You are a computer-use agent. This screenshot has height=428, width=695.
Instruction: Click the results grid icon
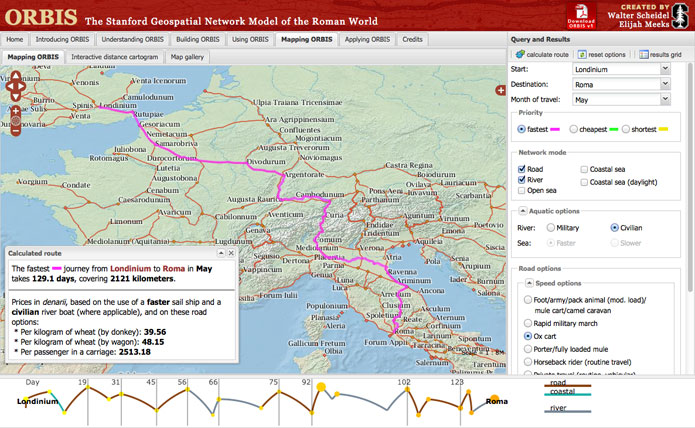click(644, 54)
